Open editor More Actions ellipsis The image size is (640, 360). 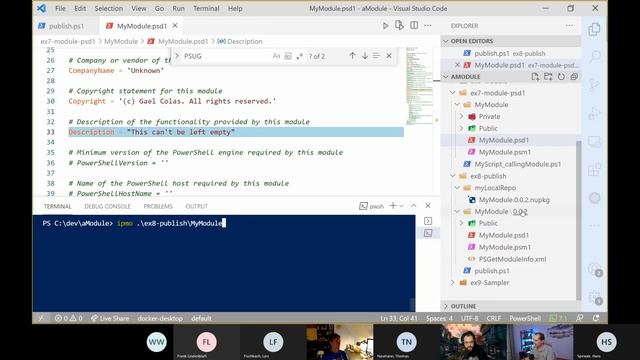click(x=428, y=25)
